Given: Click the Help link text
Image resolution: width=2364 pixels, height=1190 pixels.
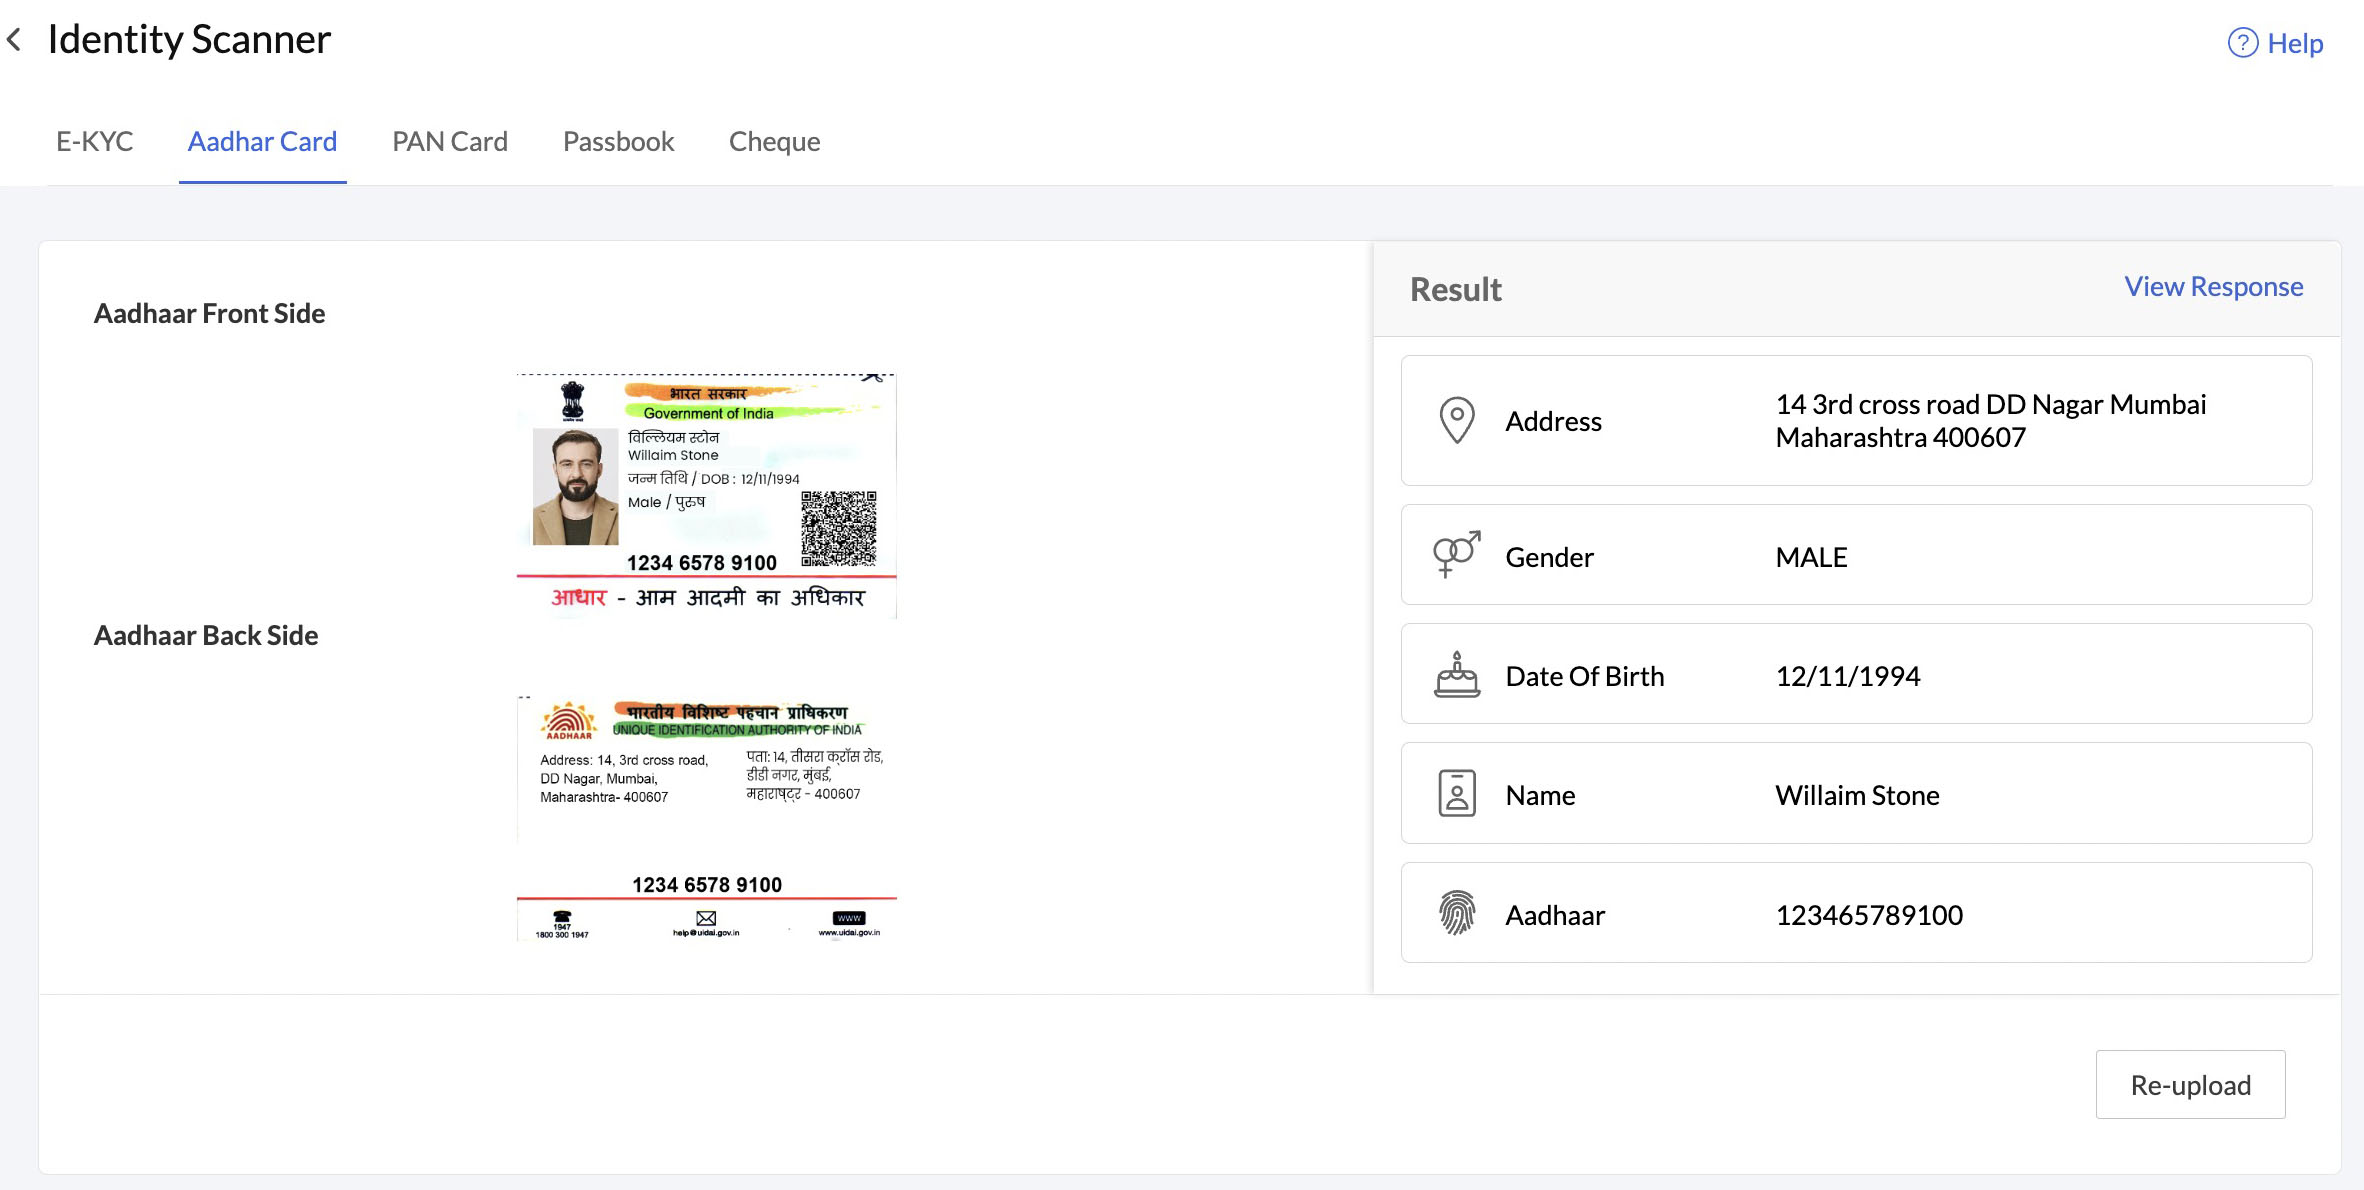Looking at the screenshot, I should click(x=2295, y=43).
